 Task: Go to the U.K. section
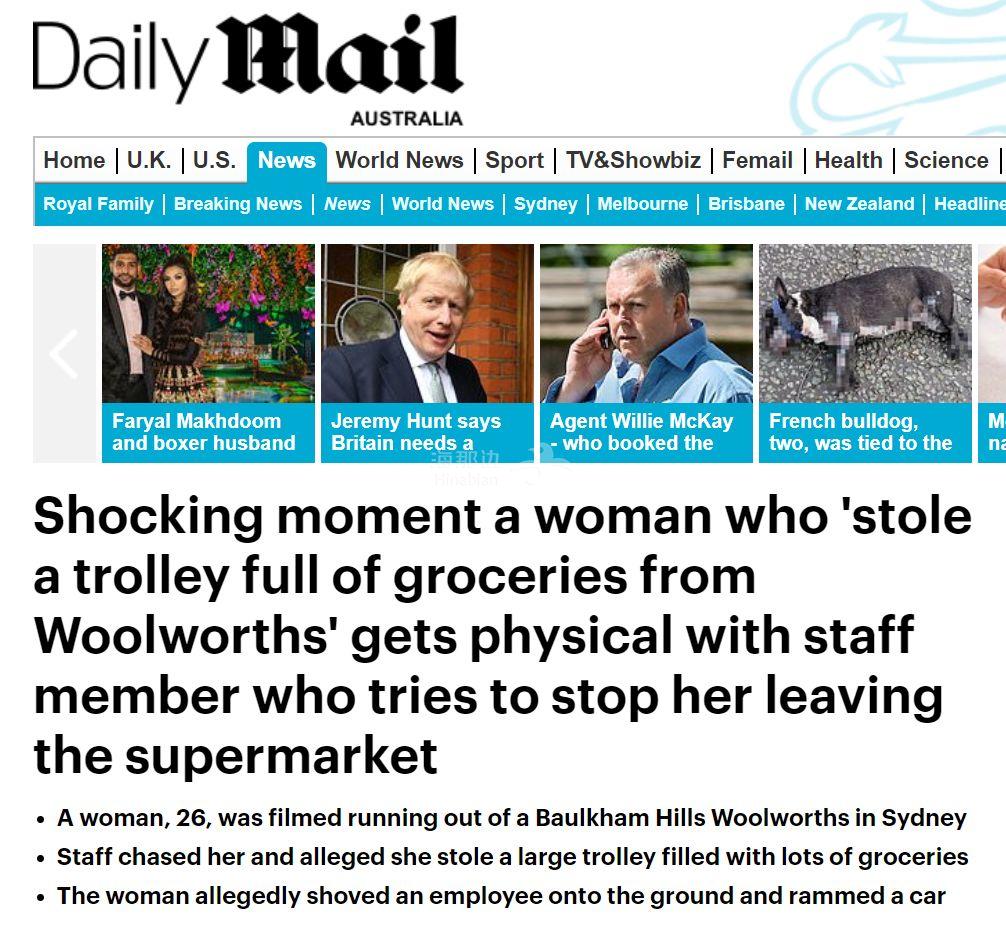149,160
